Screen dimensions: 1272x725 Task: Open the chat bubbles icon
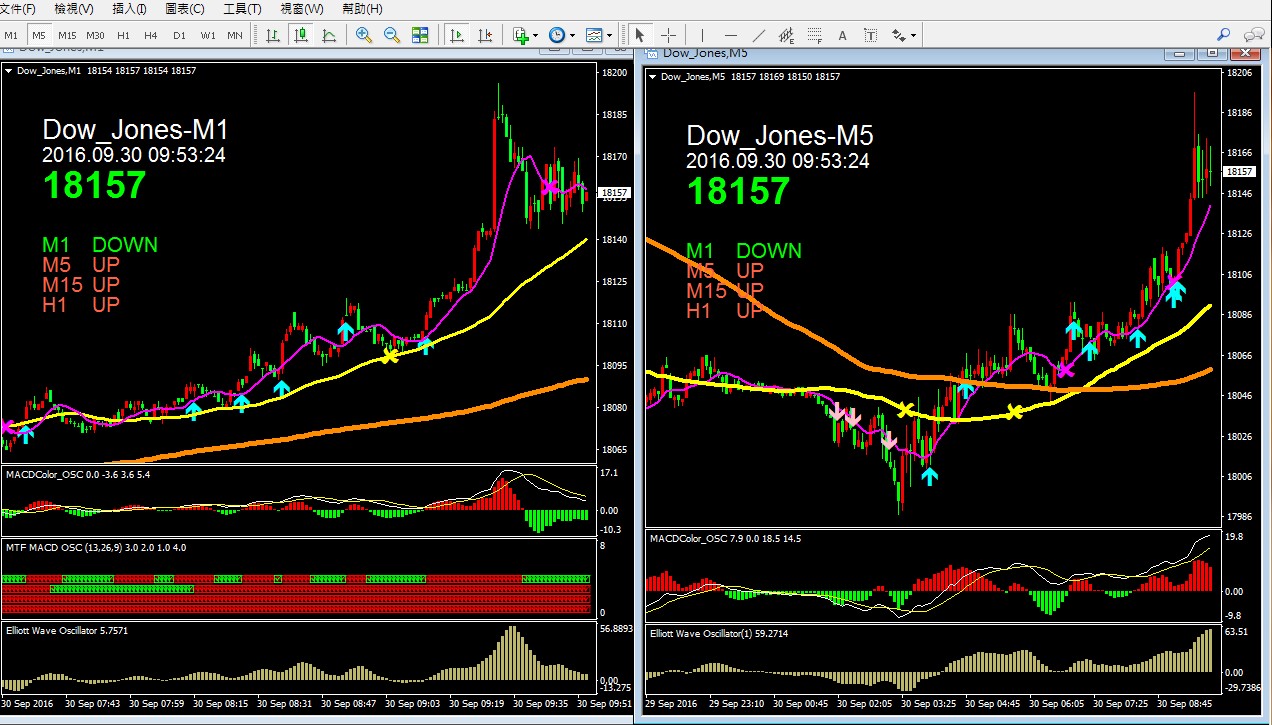1252,35
